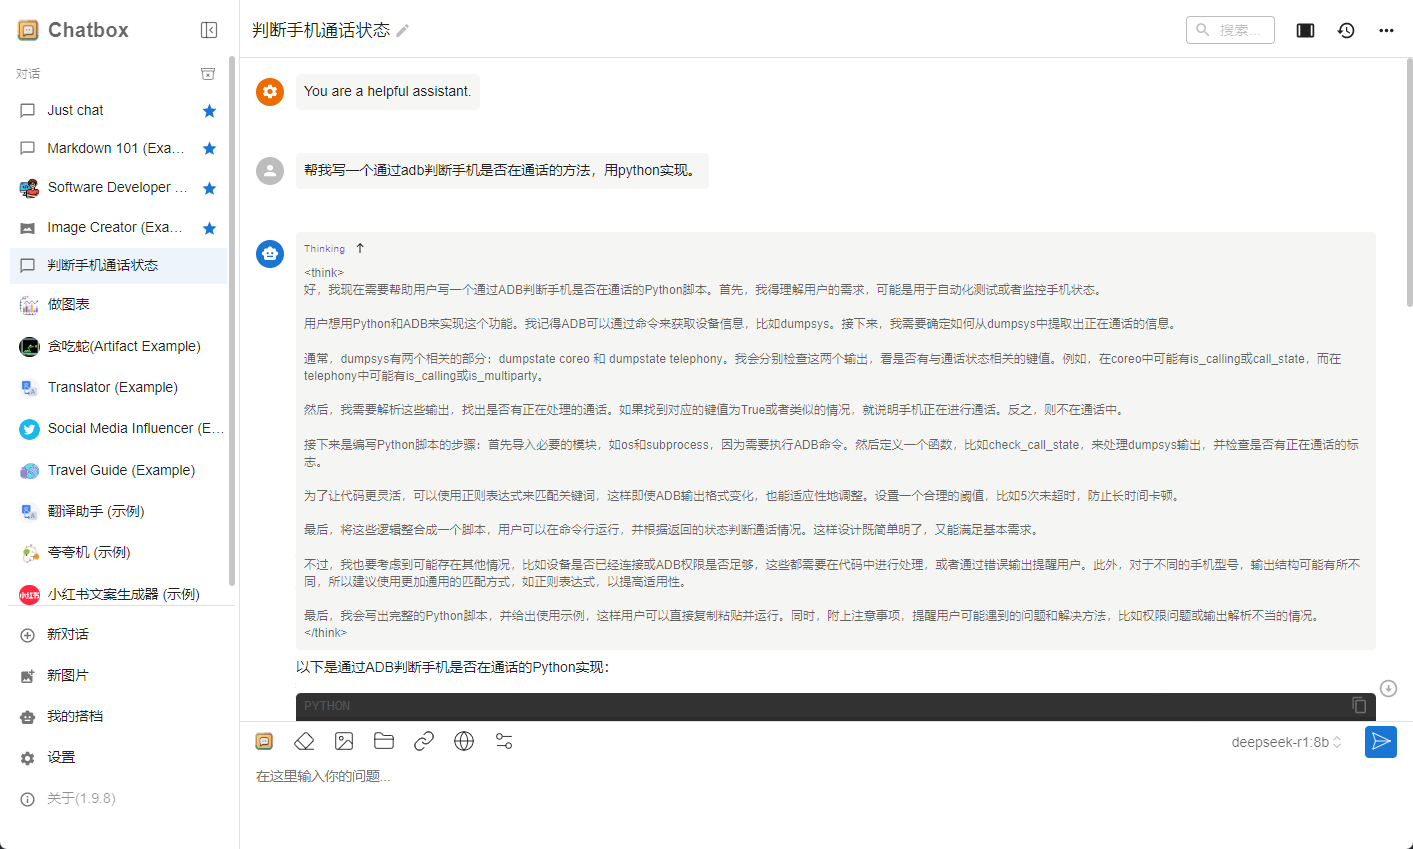Open the message history icon in the top bar

coord(1345,30)
